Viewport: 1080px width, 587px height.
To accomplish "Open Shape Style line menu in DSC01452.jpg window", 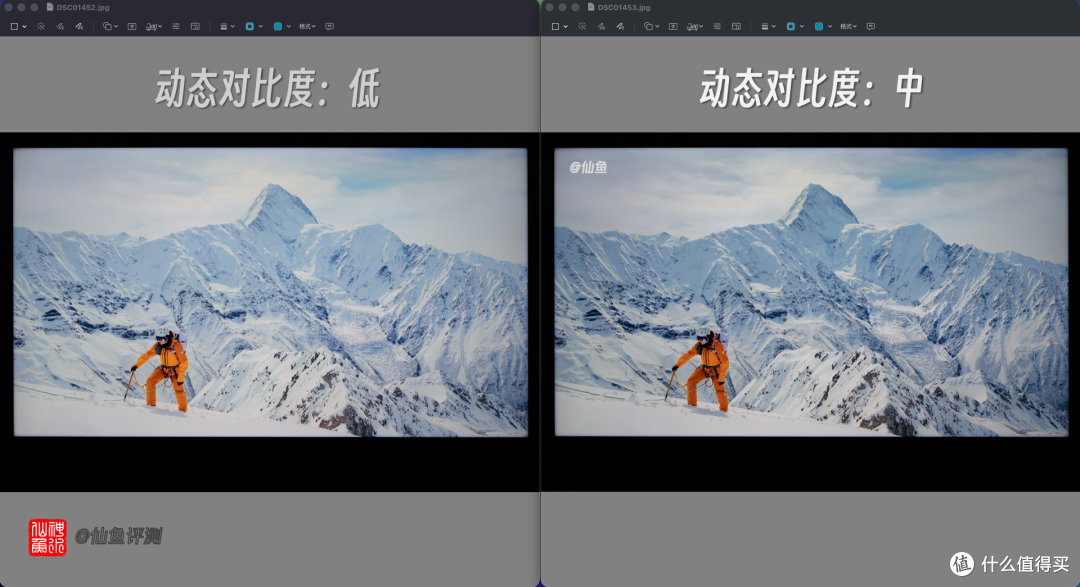I will pyautogui.click(x=227, y=26).
